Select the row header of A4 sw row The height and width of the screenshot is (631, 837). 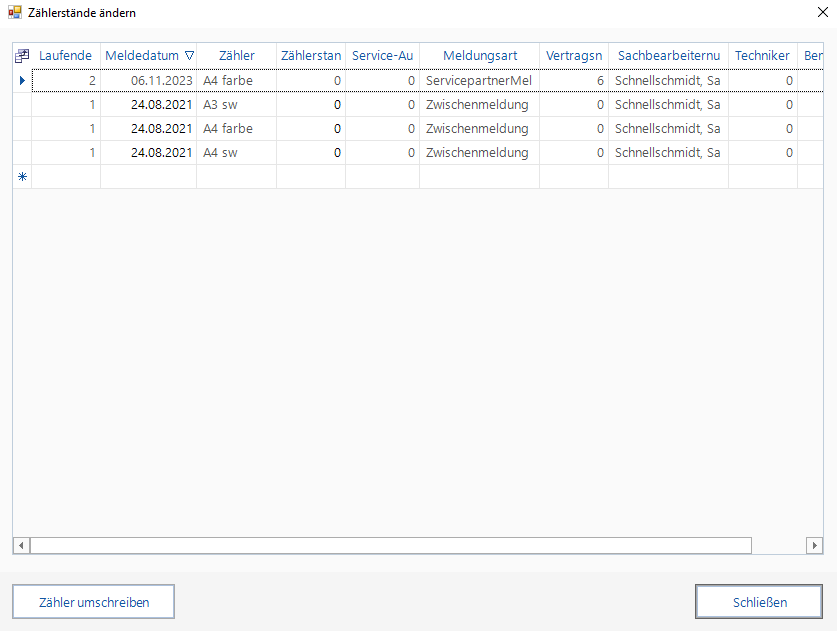click(22, 153)
